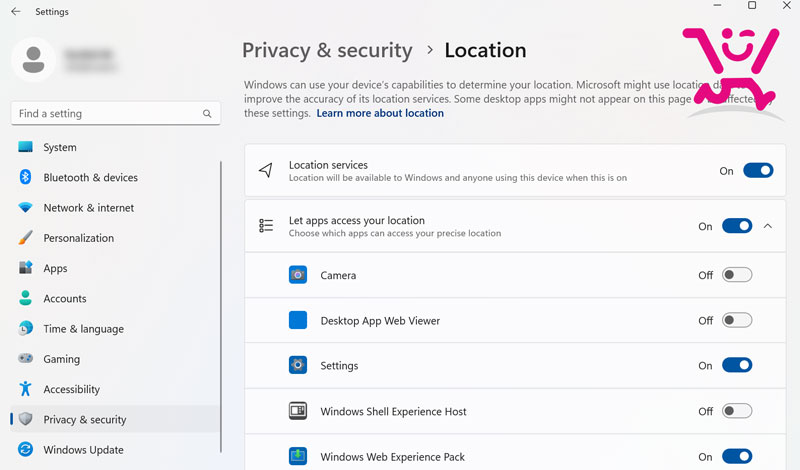This screenshot has height=470, width=800.
Task: Click the Privacy & security shield icon
Action: point(26,419)
